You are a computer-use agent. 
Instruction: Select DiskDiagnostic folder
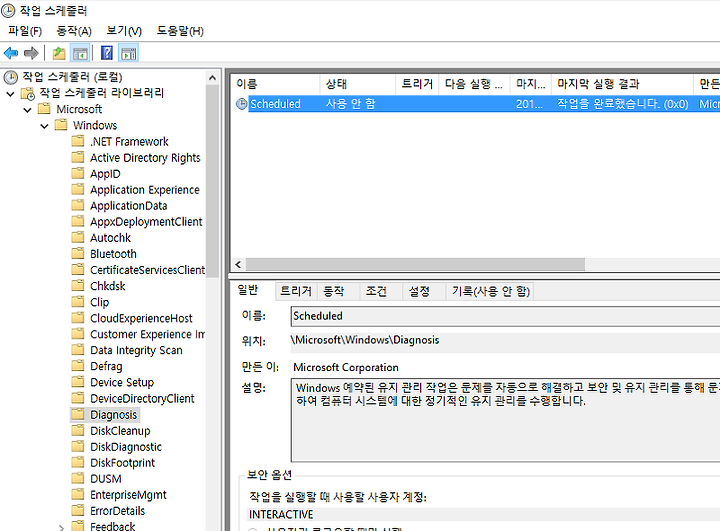[x=126, y=447]
